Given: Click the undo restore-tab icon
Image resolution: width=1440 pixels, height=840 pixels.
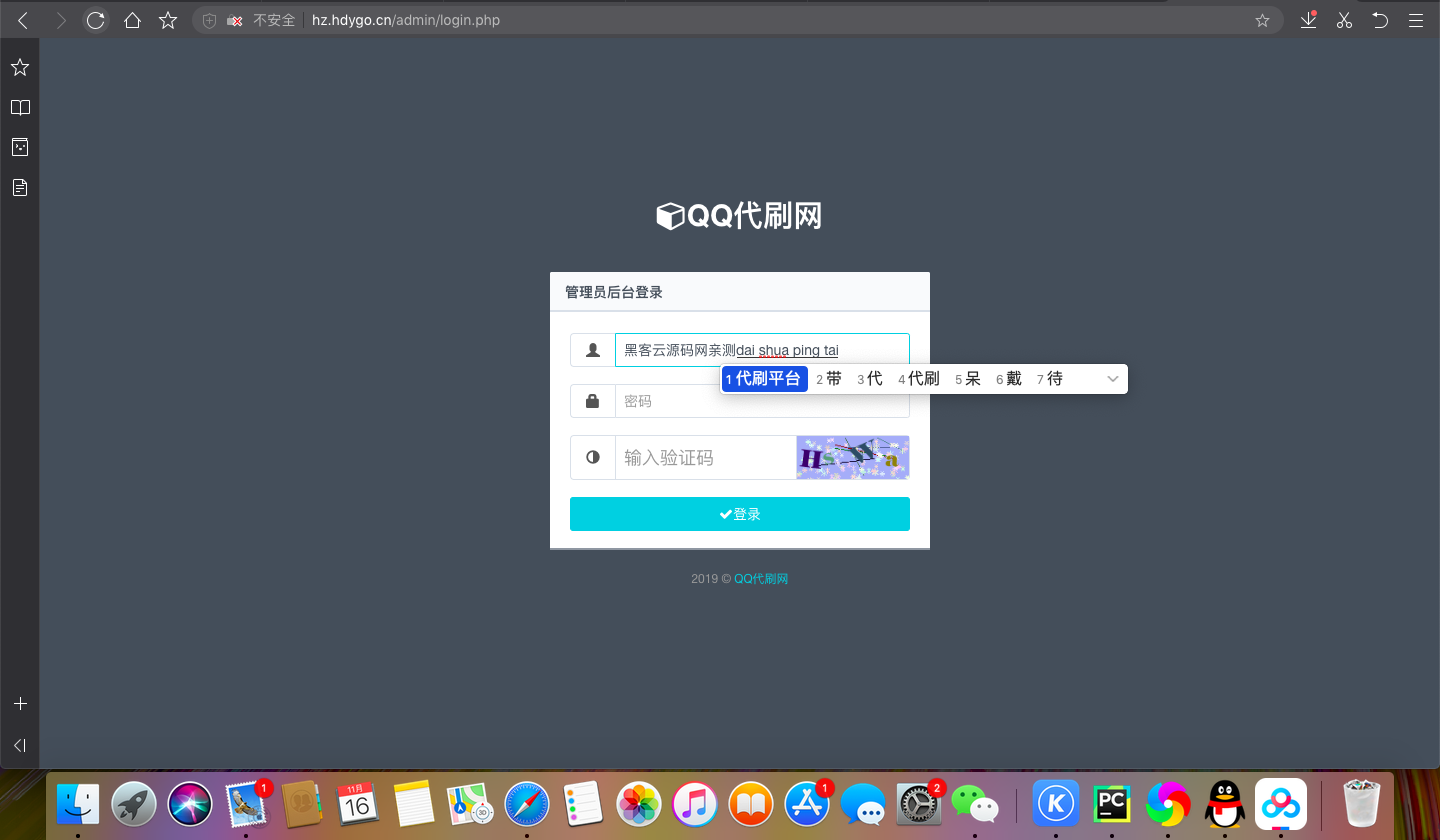Looking at the screenshot, I should click(1380, 20).
